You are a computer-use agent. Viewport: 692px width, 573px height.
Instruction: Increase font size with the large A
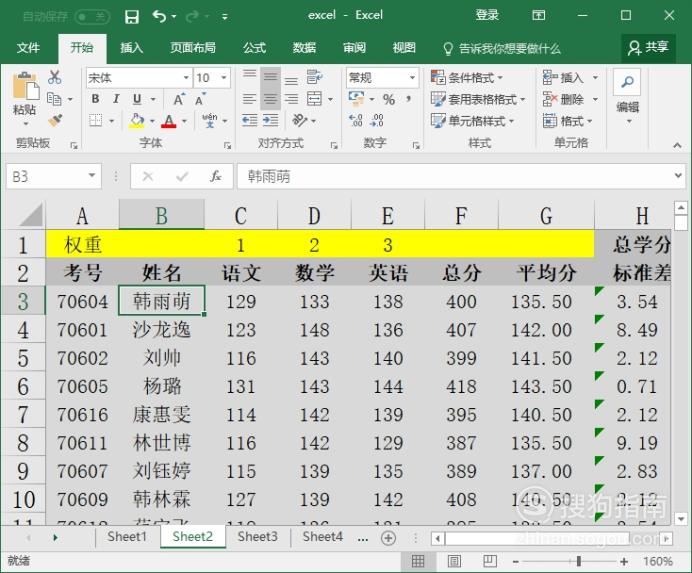[x=178, y=99]
